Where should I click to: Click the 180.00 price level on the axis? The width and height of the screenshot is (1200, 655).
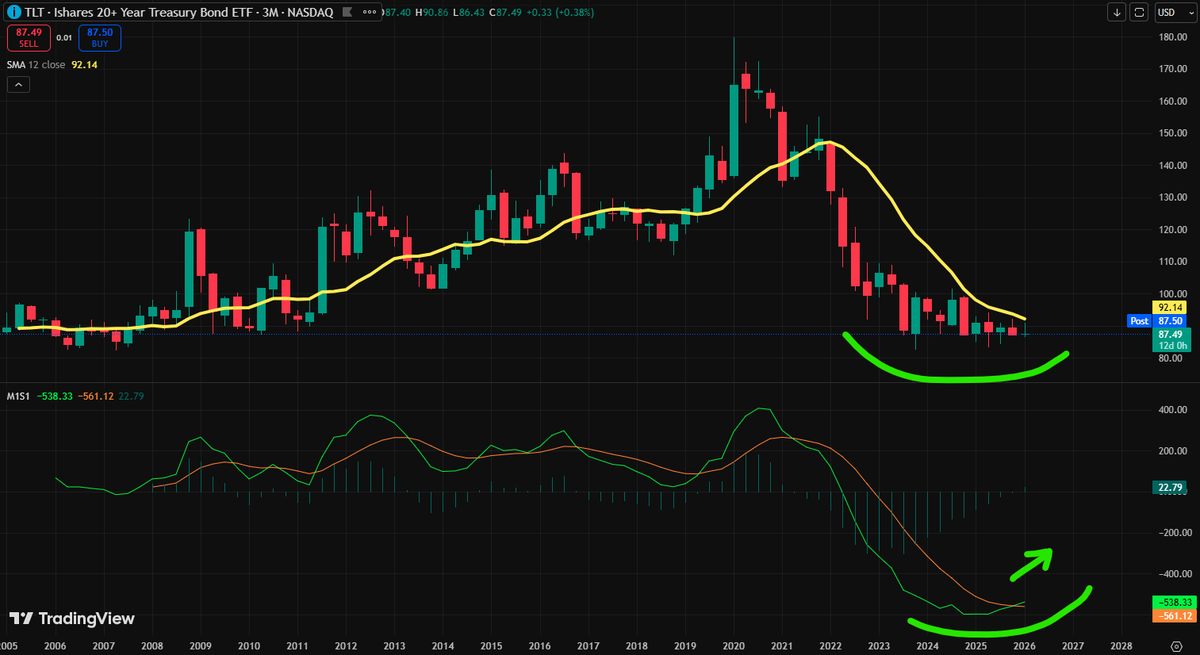[1172, 38]
